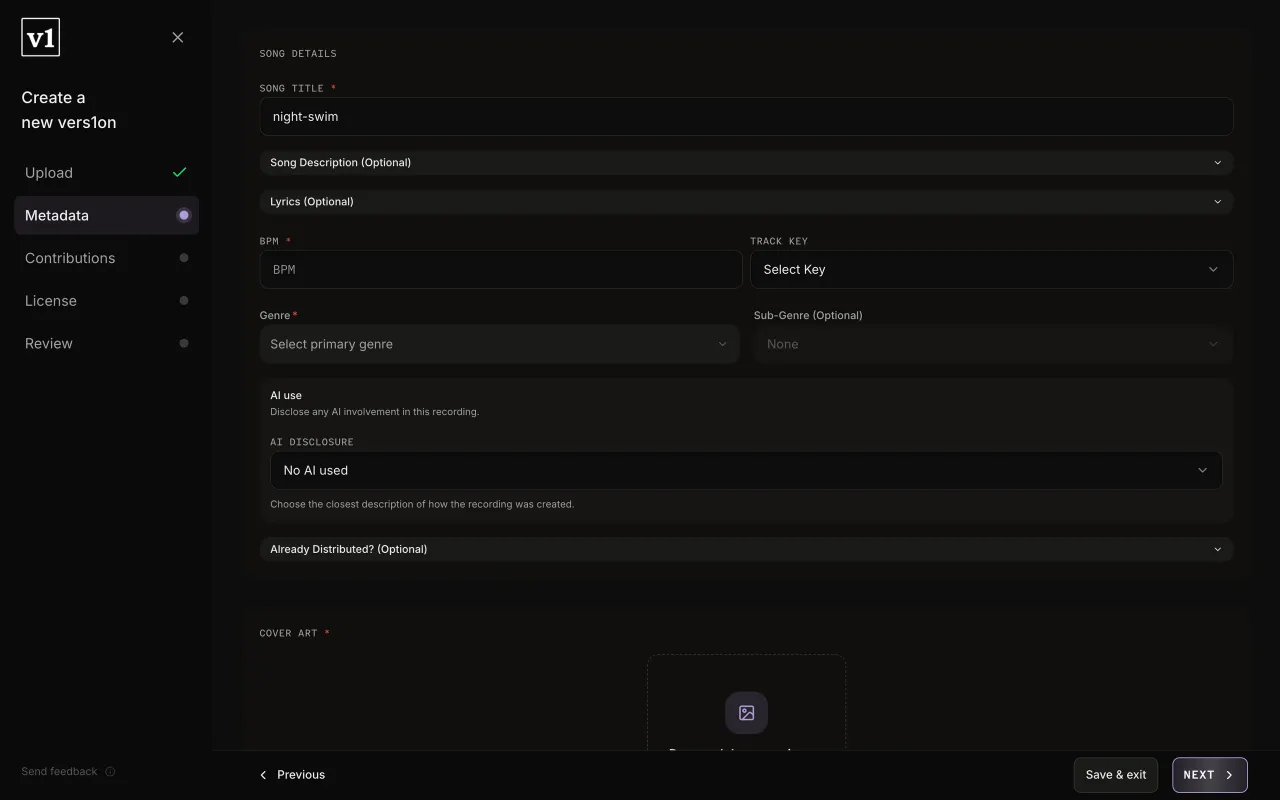Click the 'COVER ART' label
This screenshot has height=800, width=1280.
pos(289,634)
